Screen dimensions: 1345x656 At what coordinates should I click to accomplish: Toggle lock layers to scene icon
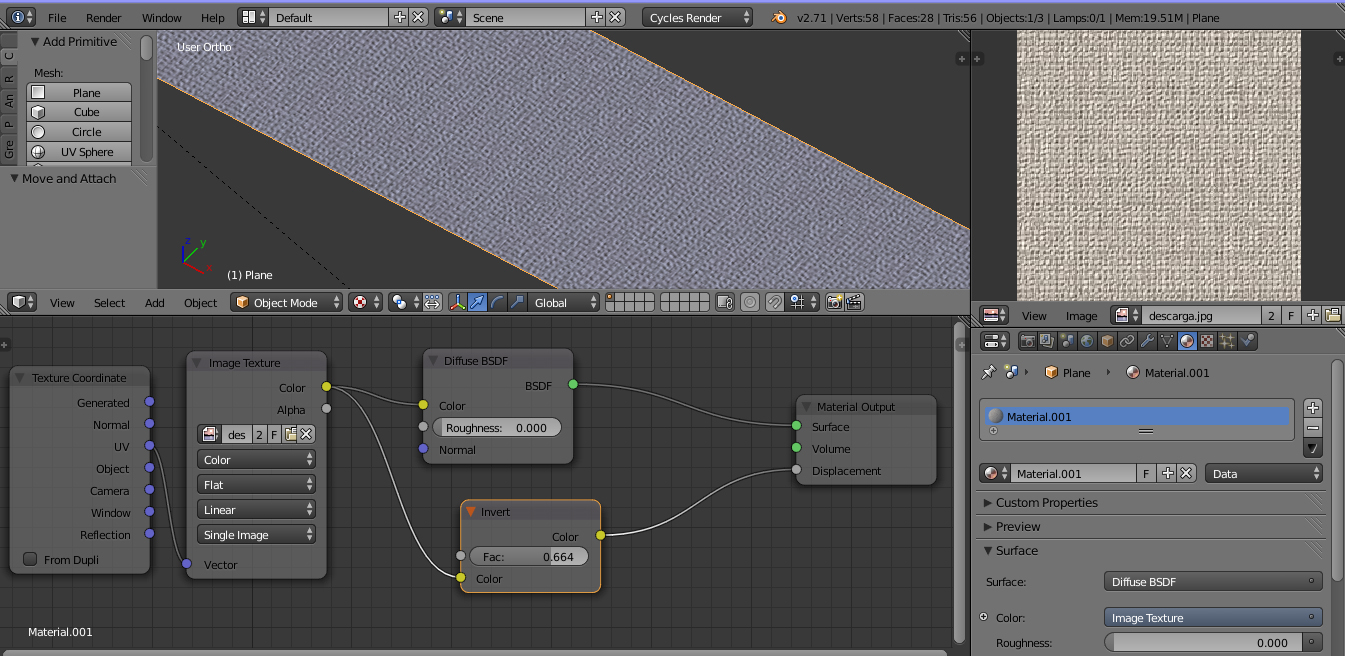726,302
